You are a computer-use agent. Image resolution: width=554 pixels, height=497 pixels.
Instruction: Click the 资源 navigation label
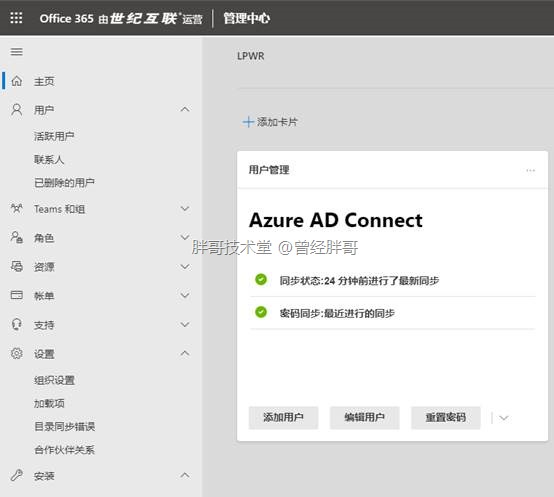[x=44, y=267]
